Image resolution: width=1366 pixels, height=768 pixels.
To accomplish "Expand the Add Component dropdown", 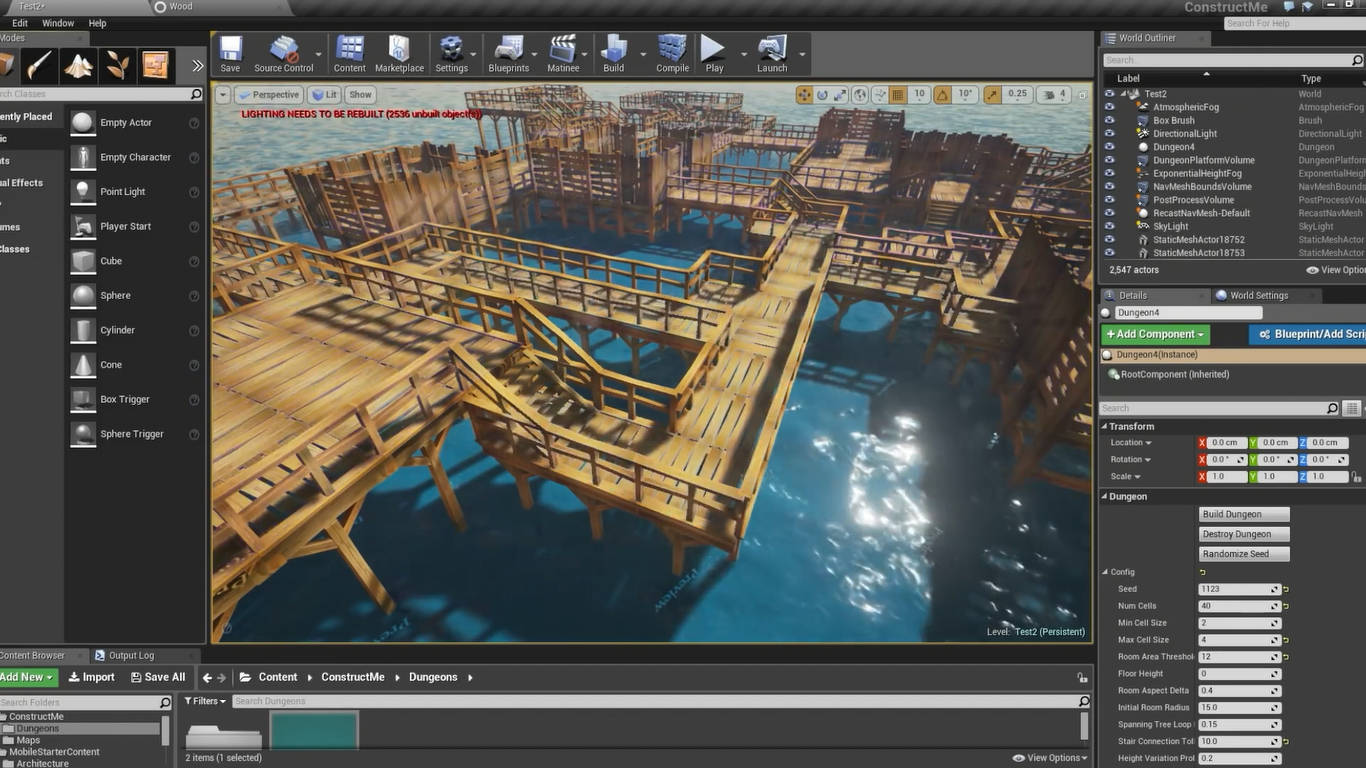I will point(1155,334).
